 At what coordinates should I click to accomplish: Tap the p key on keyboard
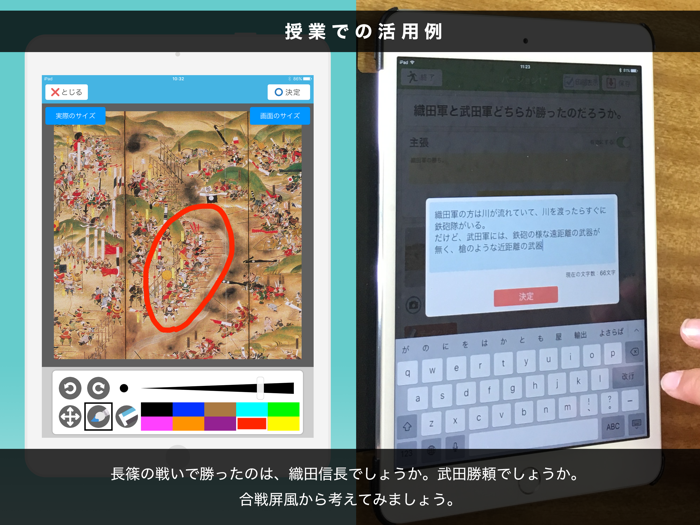[613, 354]
